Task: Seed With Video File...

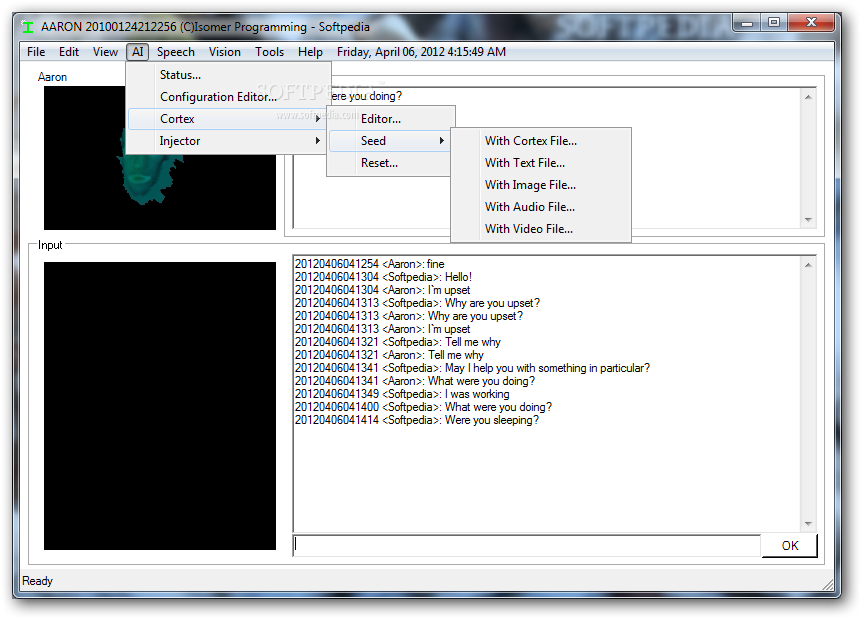Action: [x=541, y=229]
